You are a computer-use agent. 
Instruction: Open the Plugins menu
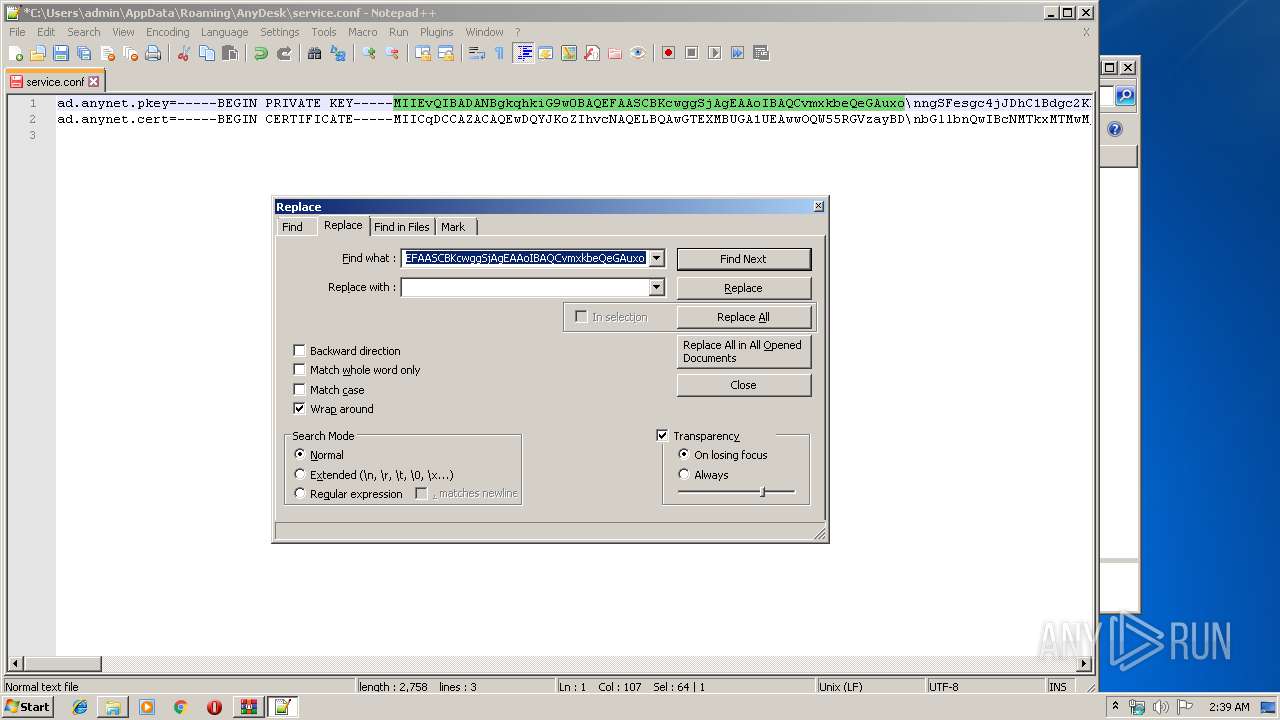(x=436, y=32)
